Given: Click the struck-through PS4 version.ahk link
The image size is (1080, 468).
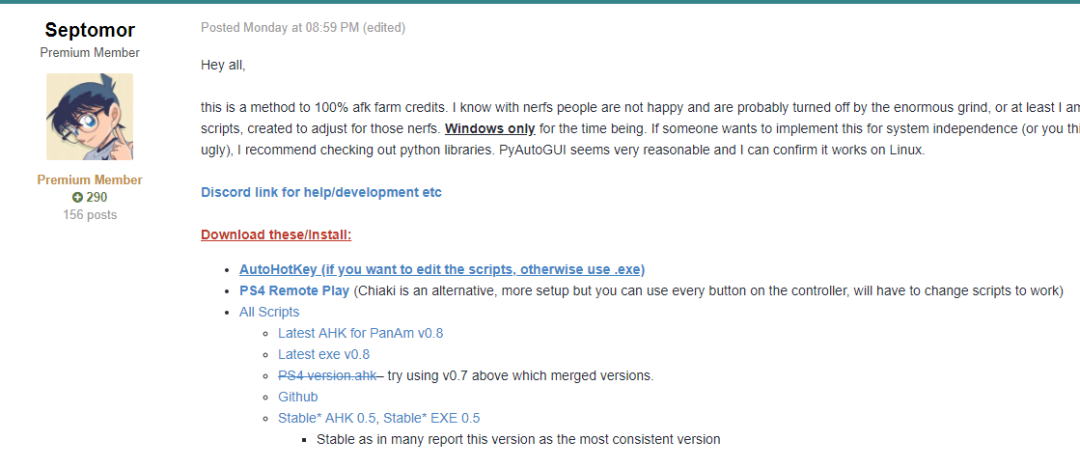Looking at the screenshot, I should coord(327,375).
